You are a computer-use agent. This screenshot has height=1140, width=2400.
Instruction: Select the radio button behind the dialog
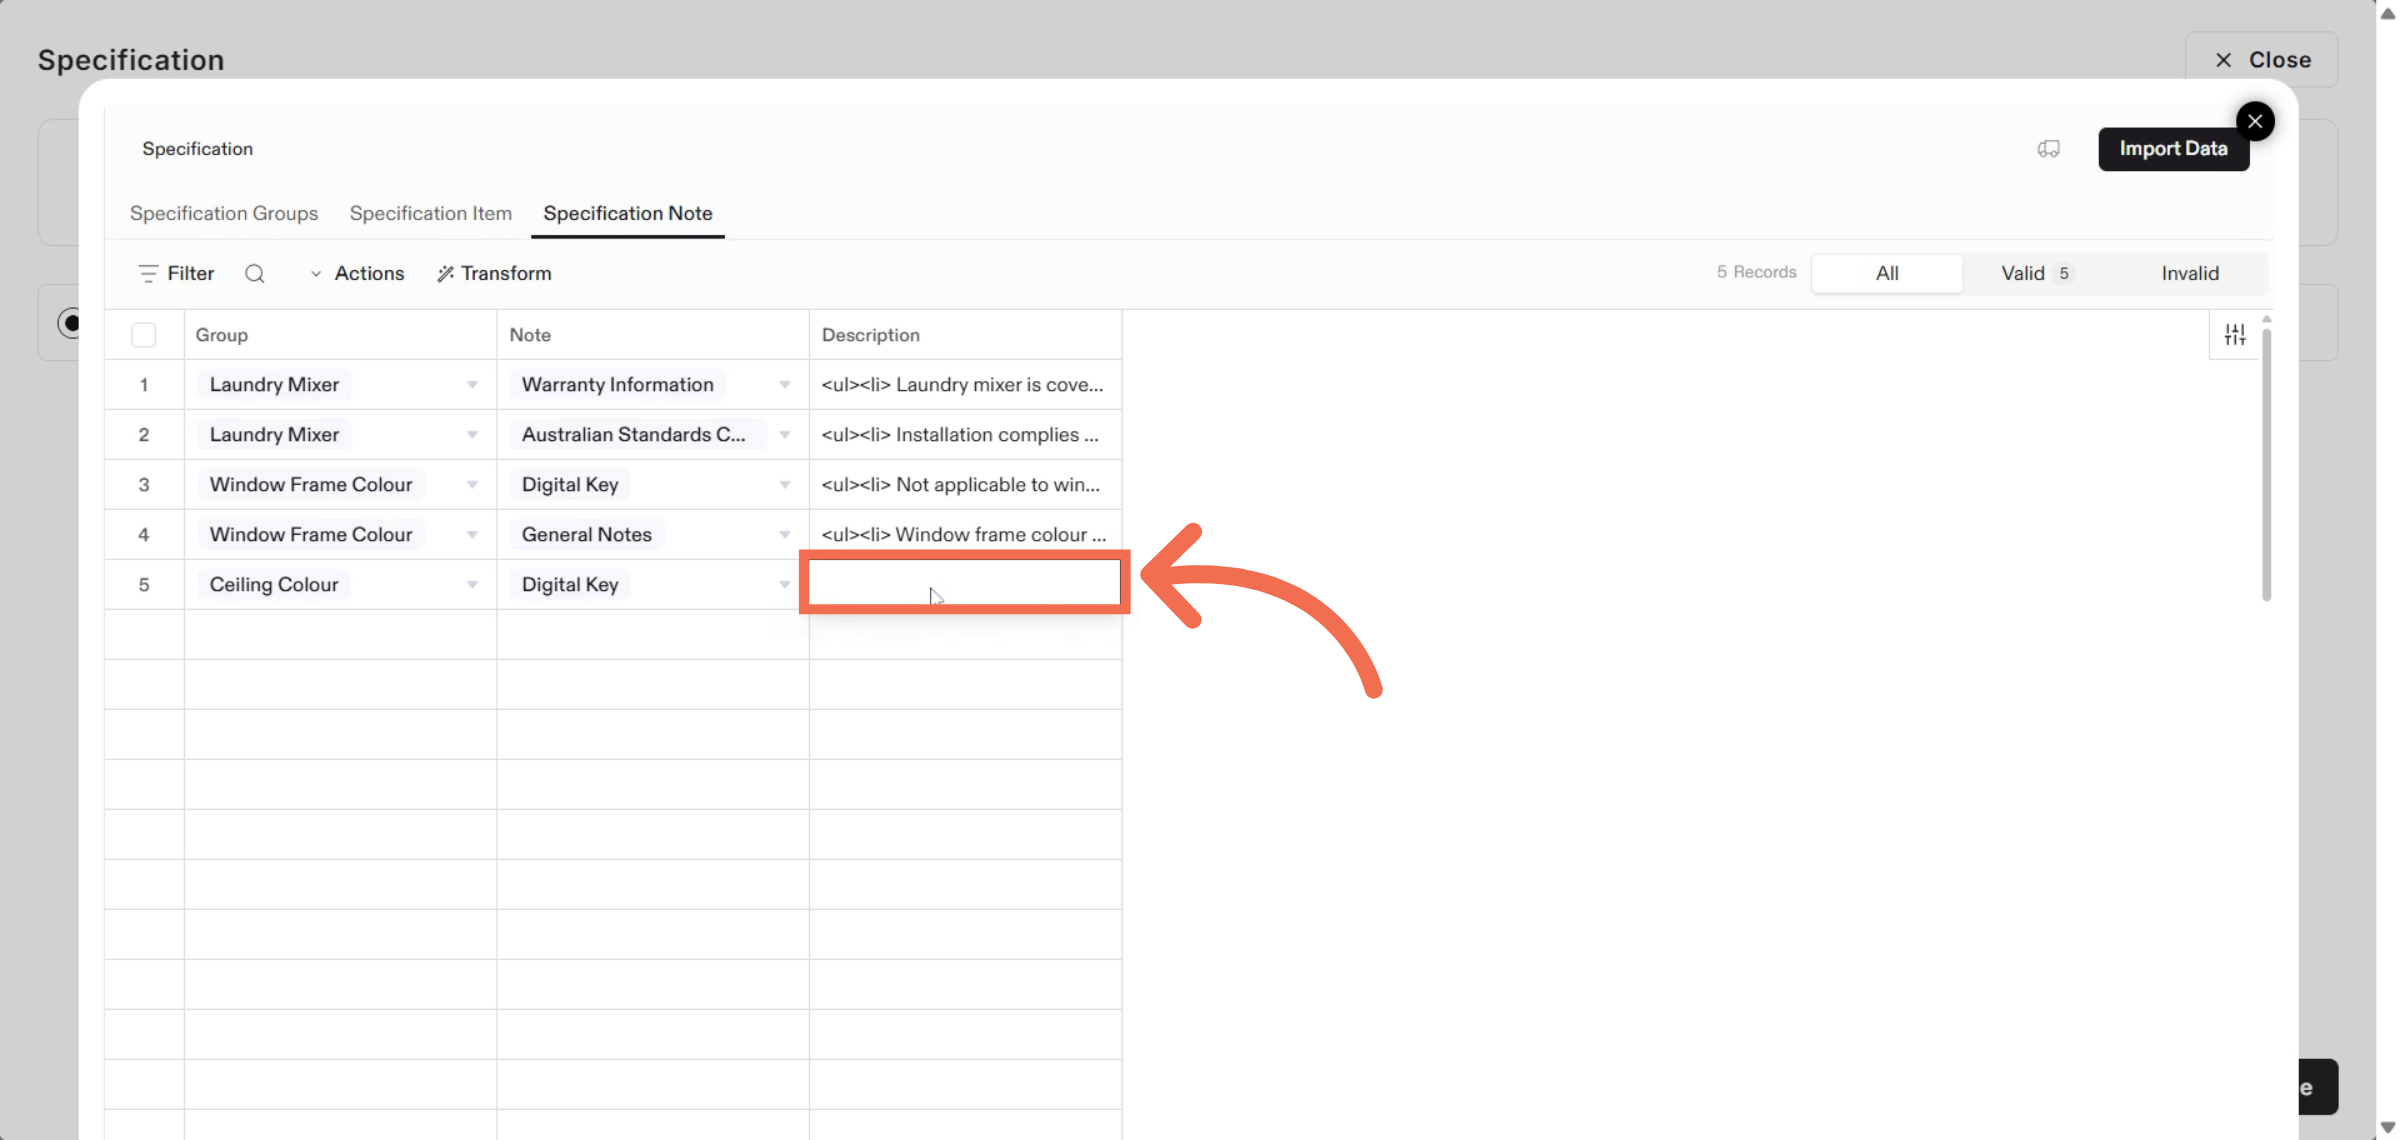pyautogui.click(x=70, y=323)
